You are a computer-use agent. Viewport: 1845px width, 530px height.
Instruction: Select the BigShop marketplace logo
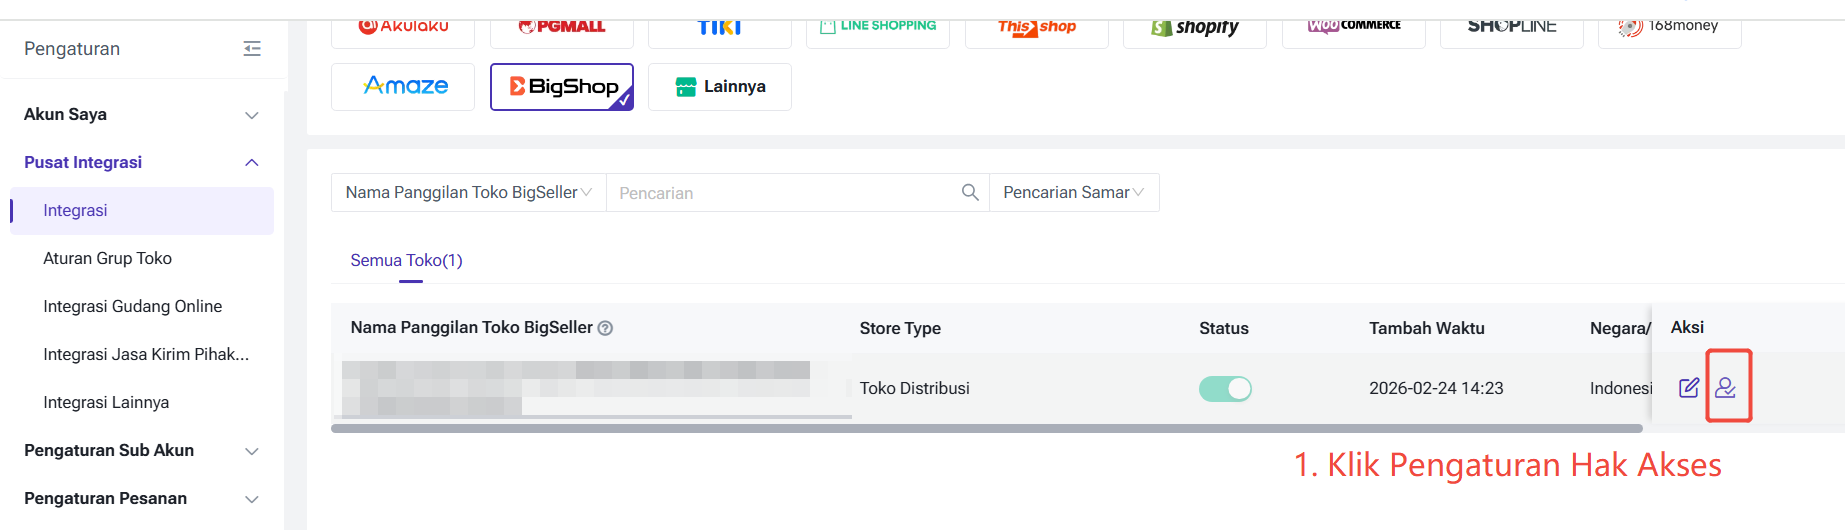point(562,87)
